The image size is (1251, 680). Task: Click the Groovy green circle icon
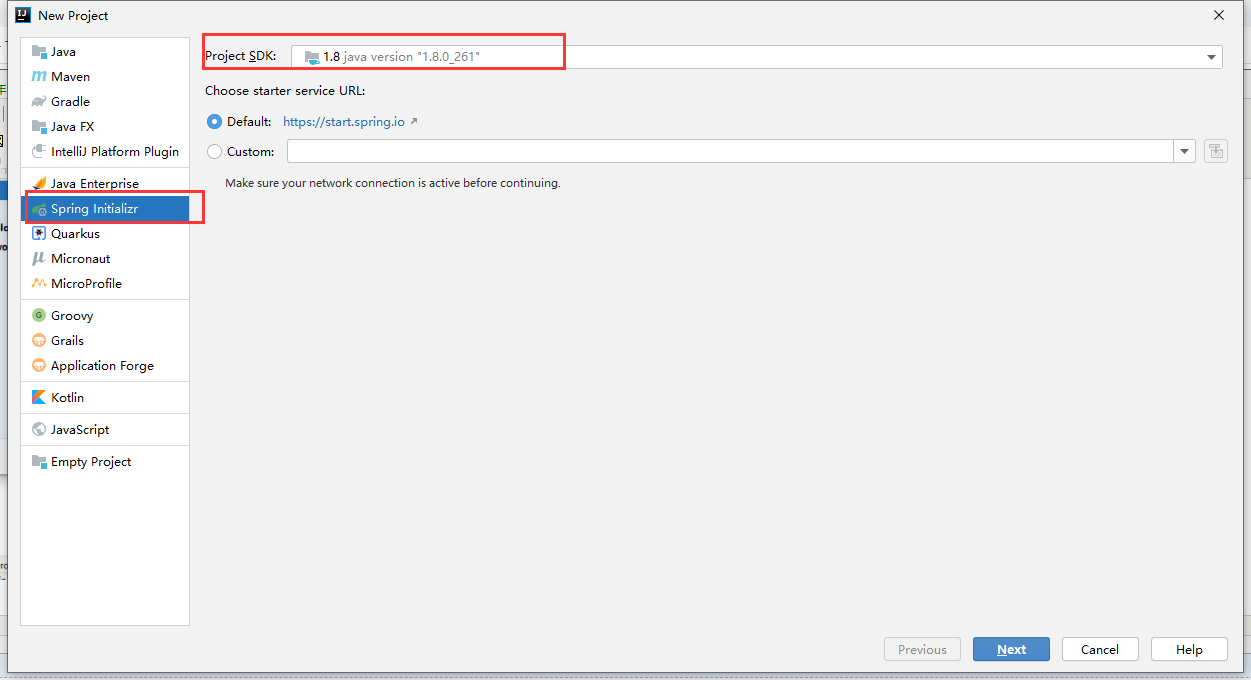(39, 316)
